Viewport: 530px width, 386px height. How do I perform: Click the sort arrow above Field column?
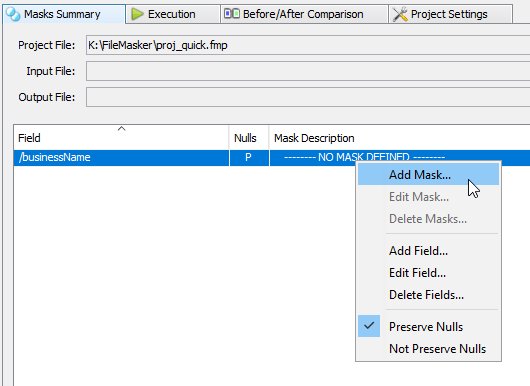point(121,128)
